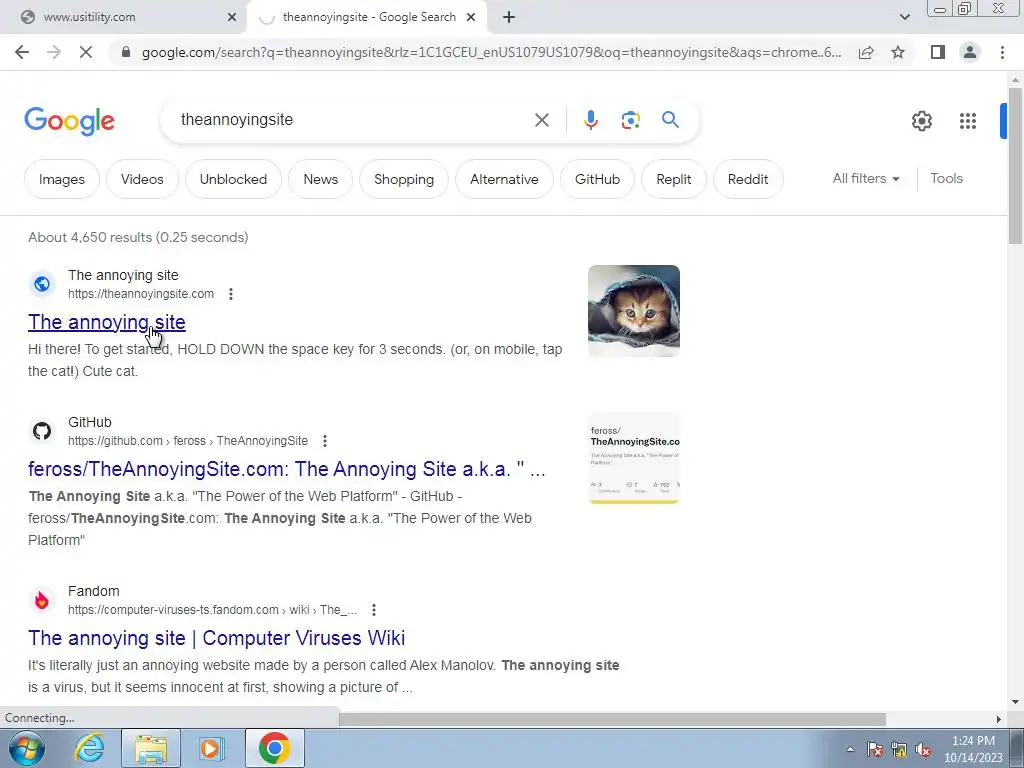Select the News filter chip
The image size is (1024, 768).
point(321,179)
